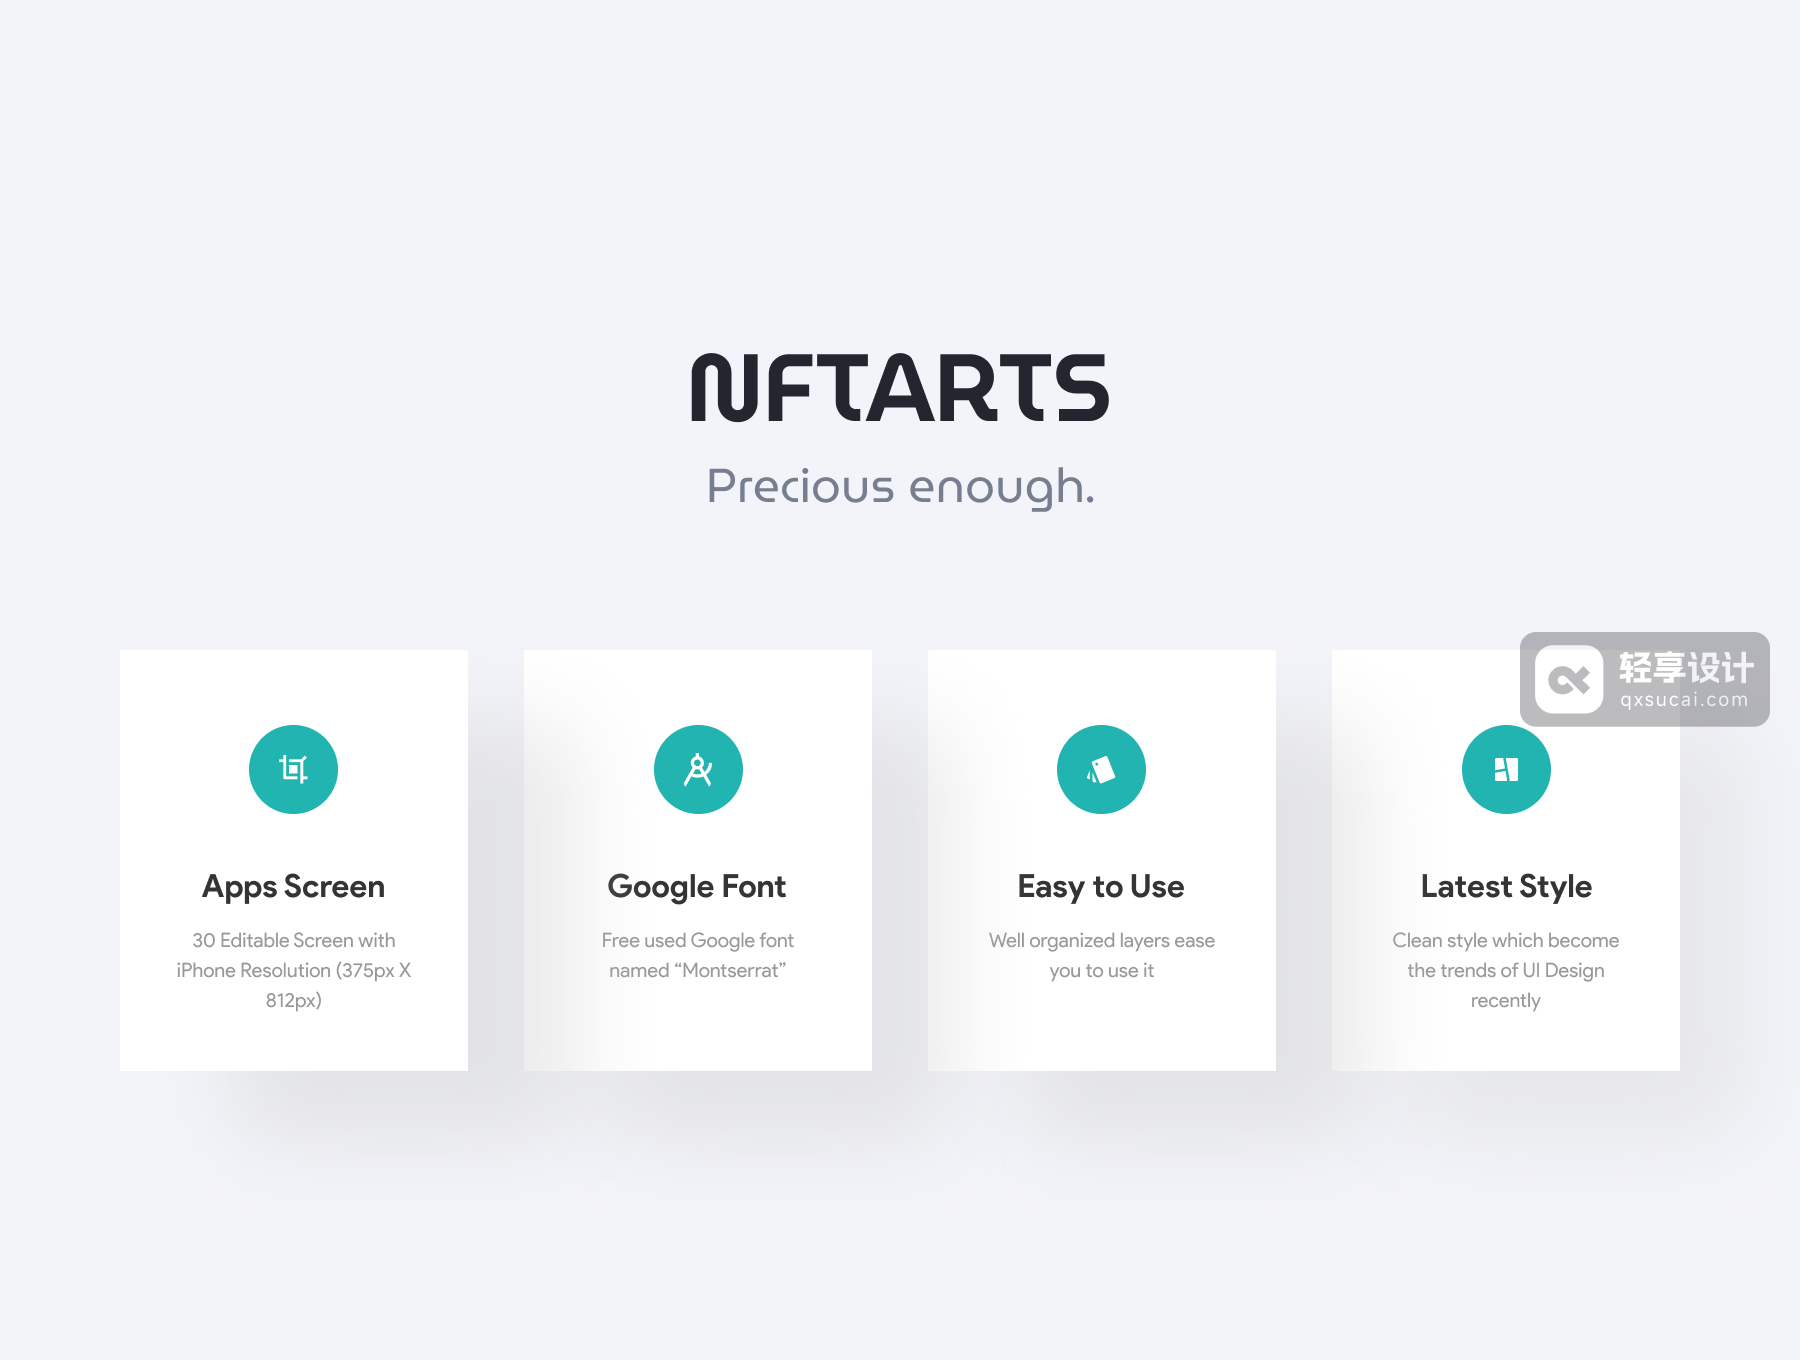Click the watermark logo icon
The height and width of the screenshot is (1360, 1800).
coord(1568,680)
